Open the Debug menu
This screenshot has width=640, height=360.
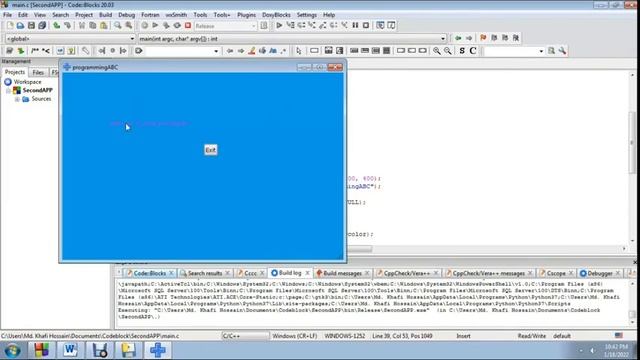tap(127, 15)
